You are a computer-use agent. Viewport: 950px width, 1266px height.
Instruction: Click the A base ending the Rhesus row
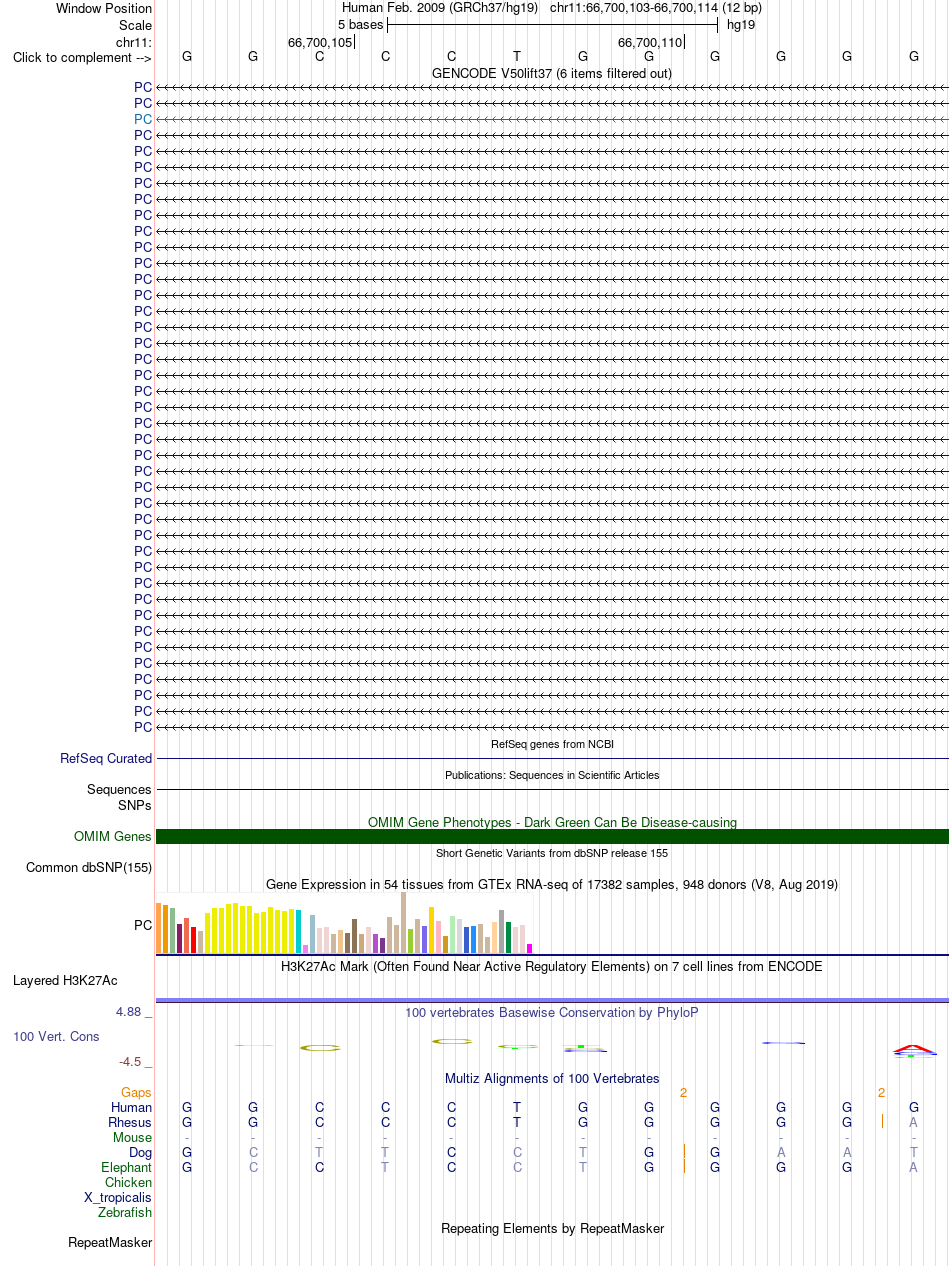tap(913, 1123)
